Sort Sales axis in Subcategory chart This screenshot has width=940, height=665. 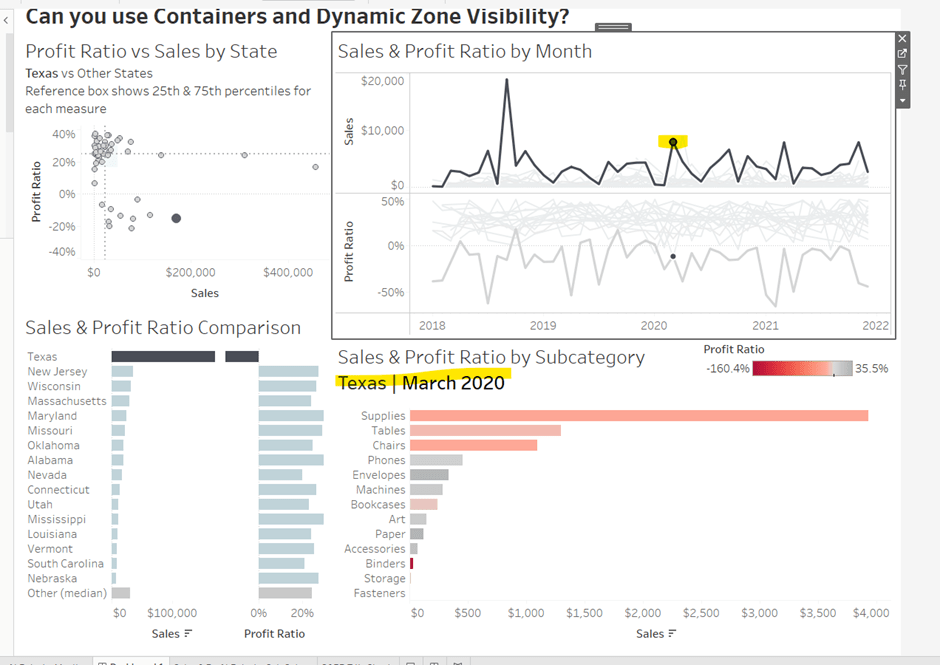(672, 634)
